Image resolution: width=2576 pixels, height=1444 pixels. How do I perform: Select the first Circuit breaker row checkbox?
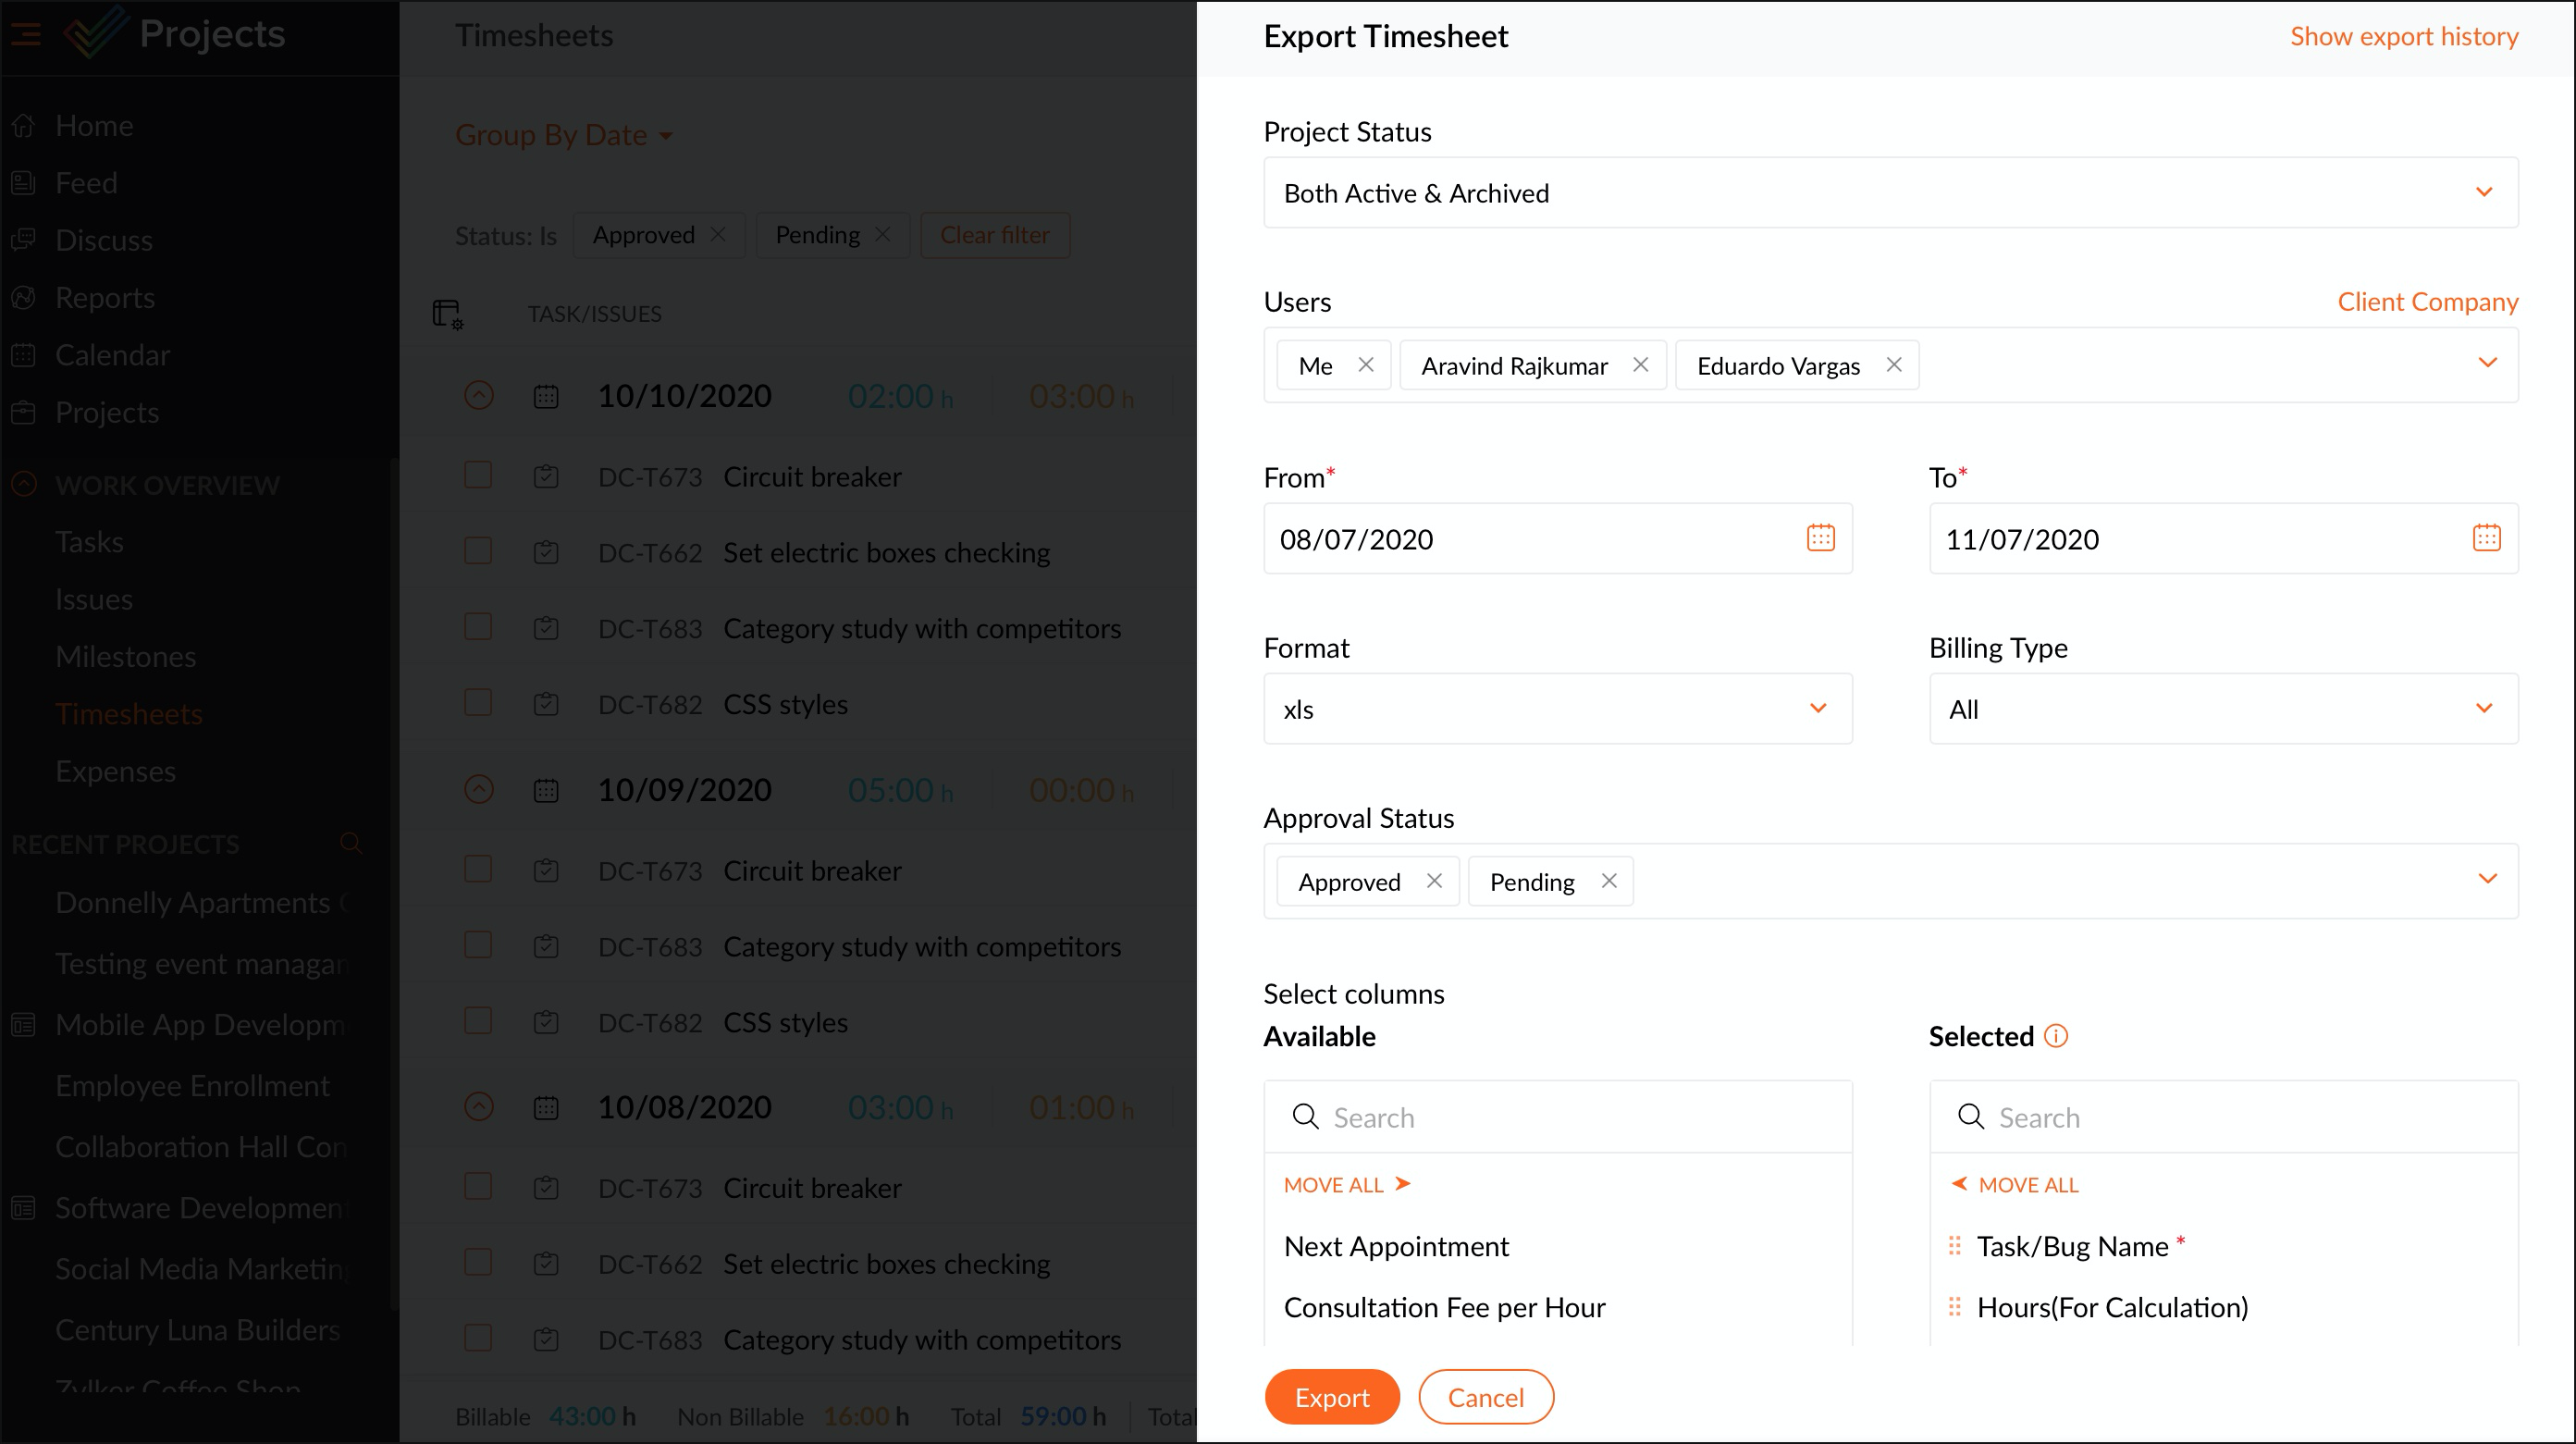click(478, 475)
